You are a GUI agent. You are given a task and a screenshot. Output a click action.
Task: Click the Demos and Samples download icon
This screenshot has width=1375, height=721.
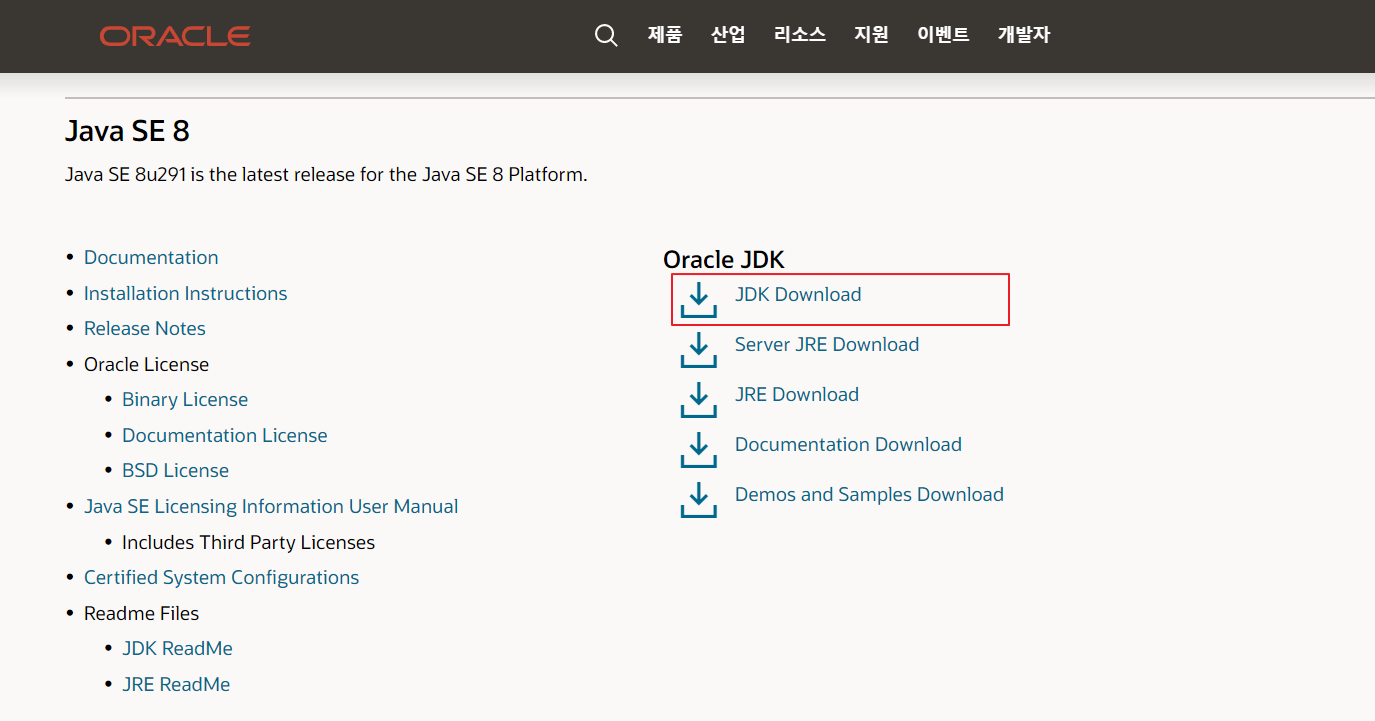[x=699, y=499]
